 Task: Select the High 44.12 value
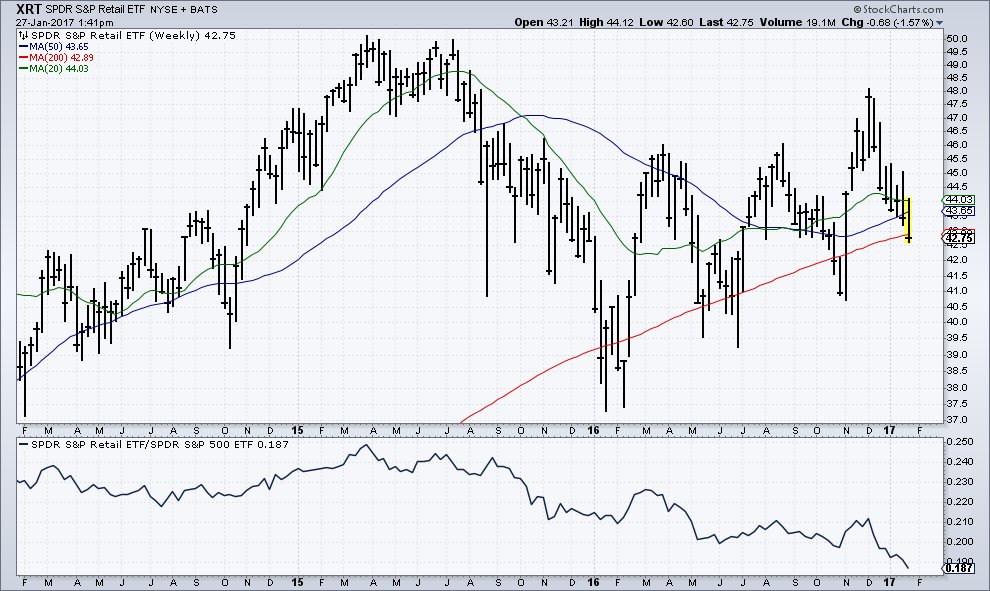coord(606,22)
